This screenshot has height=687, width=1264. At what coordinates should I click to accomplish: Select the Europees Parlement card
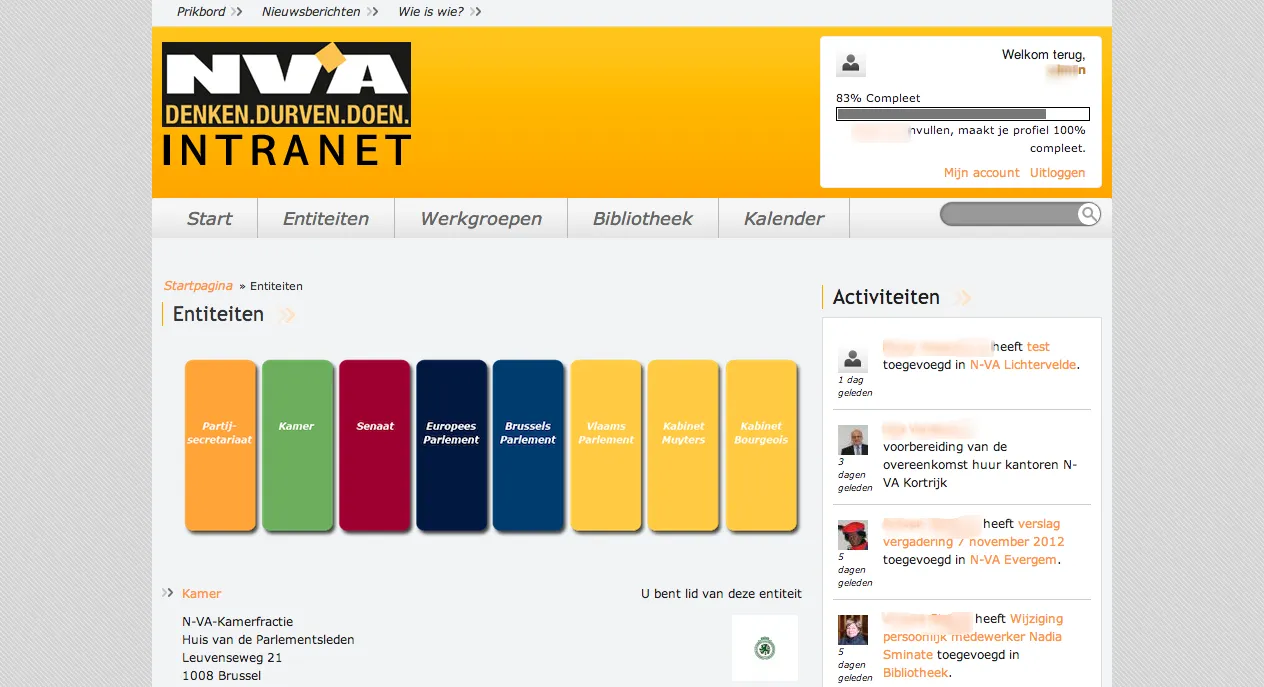point(451,445)
